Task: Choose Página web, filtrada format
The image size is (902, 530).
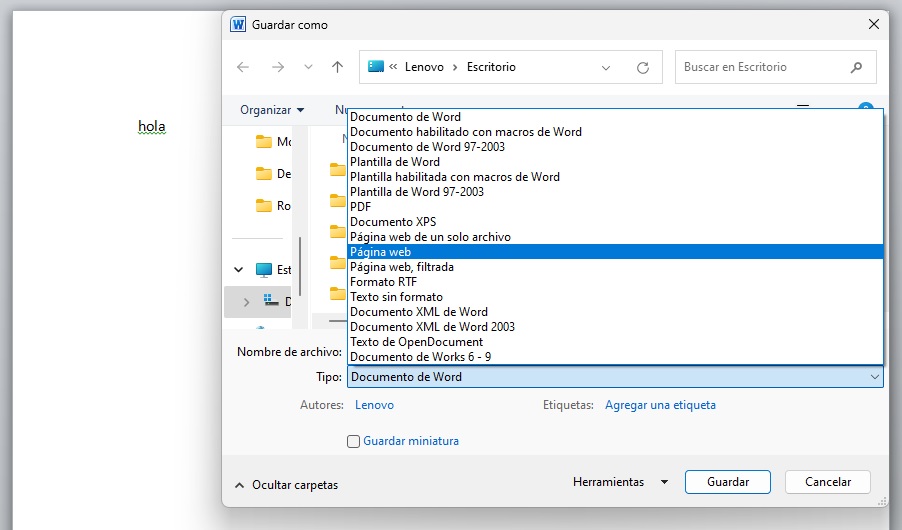Action: click(402, 267)
